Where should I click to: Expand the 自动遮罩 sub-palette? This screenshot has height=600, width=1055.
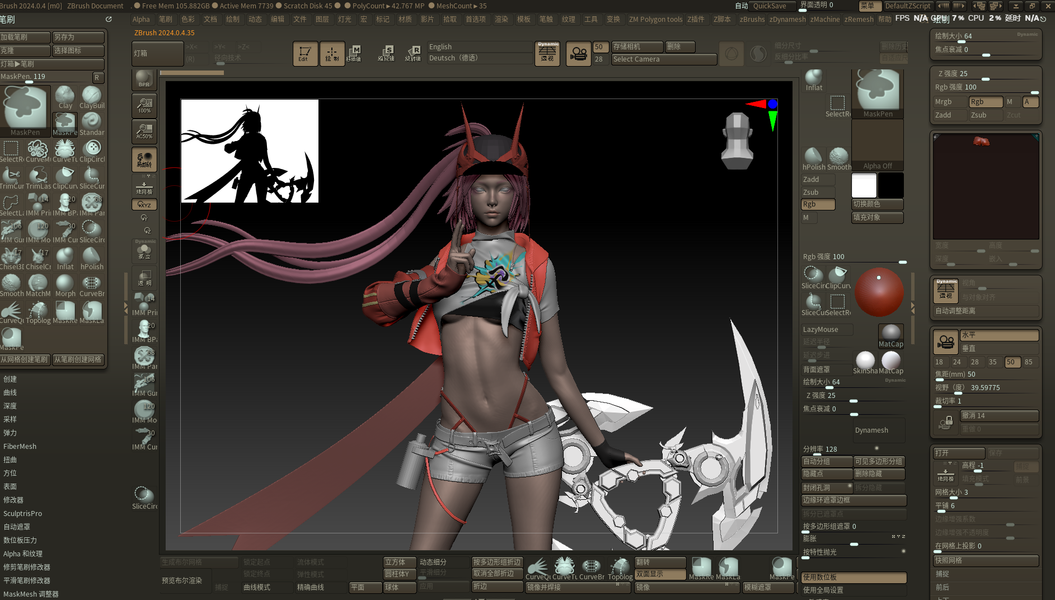coord(17,527)
